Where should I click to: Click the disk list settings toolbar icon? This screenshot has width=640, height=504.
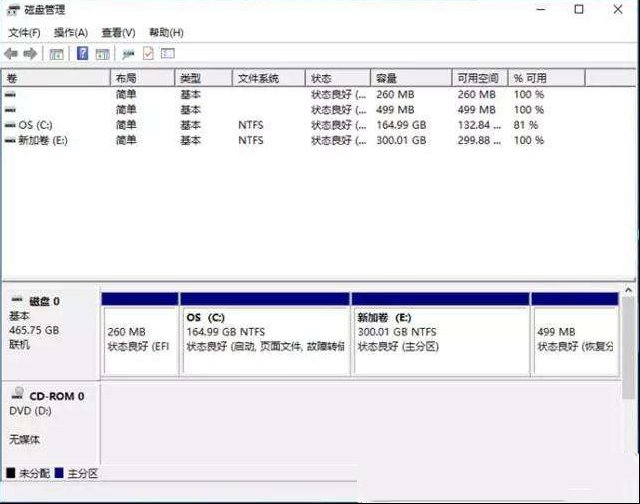168,53
